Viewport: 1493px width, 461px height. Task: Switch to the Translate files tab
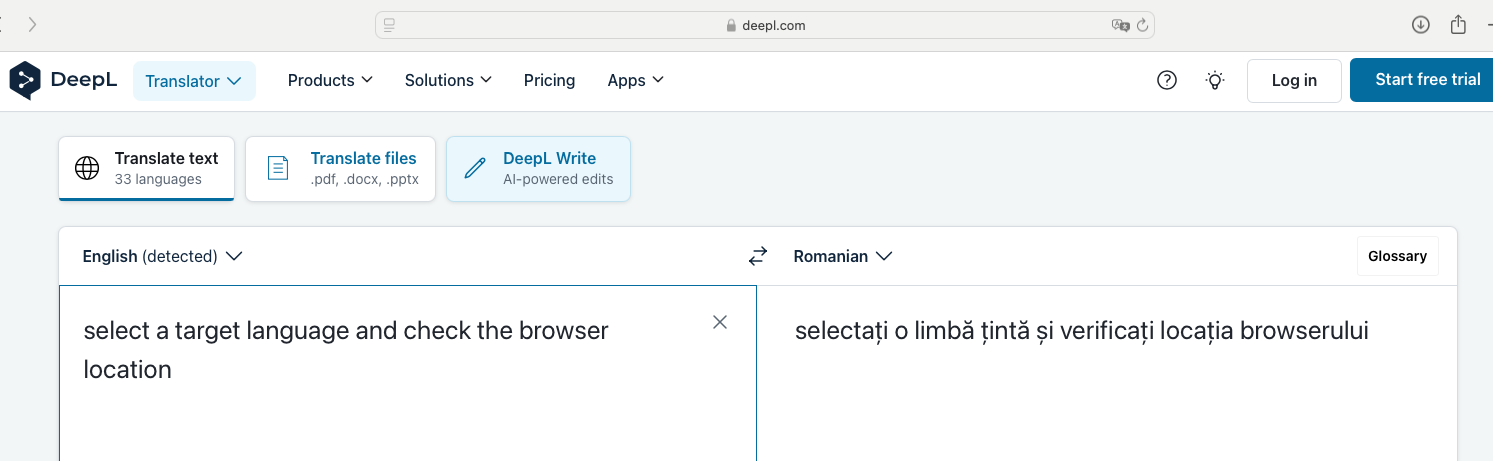pyautogui.click(x=340, y=168)
